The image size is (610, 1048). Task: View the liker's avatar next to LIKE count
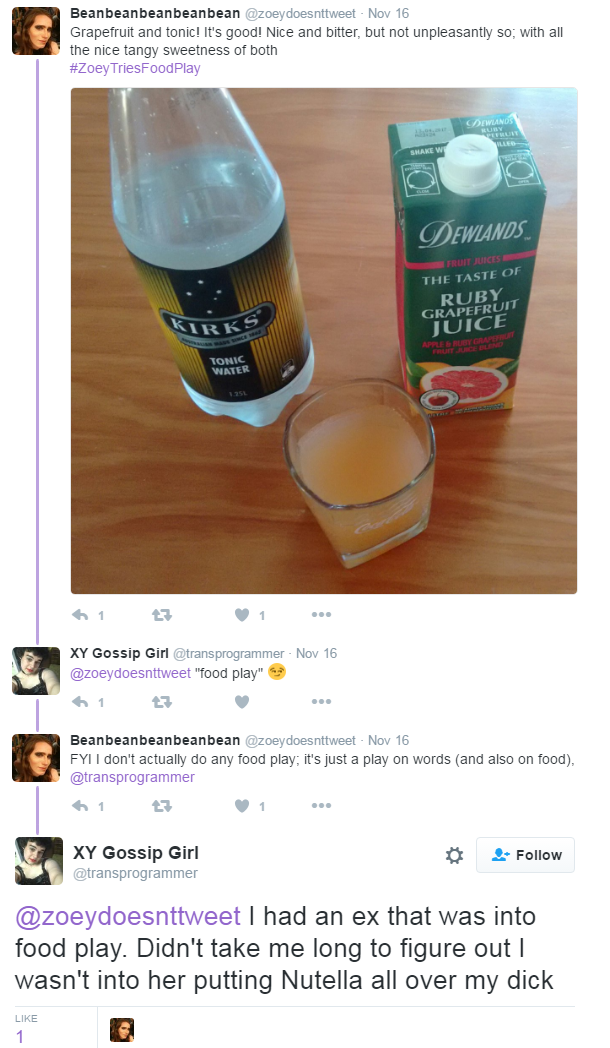click(122, 1029)
